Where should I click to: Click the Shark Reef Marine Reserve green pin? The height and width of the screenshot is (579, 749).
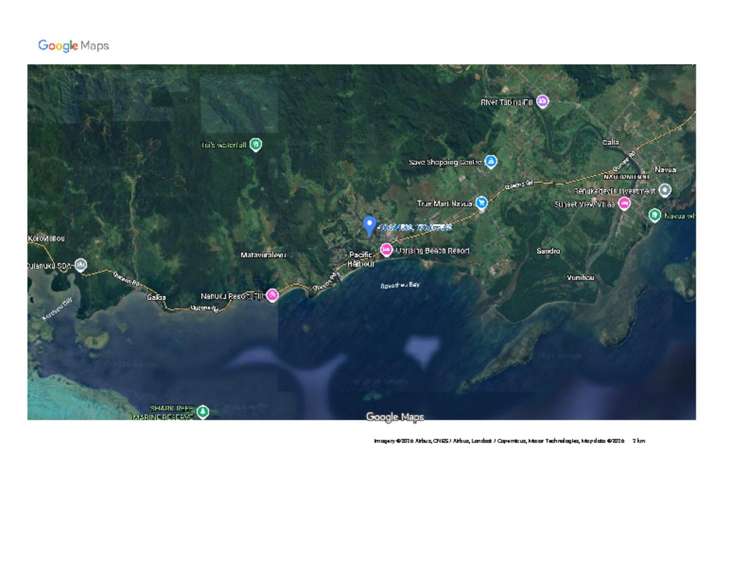[x=203, y=412]
